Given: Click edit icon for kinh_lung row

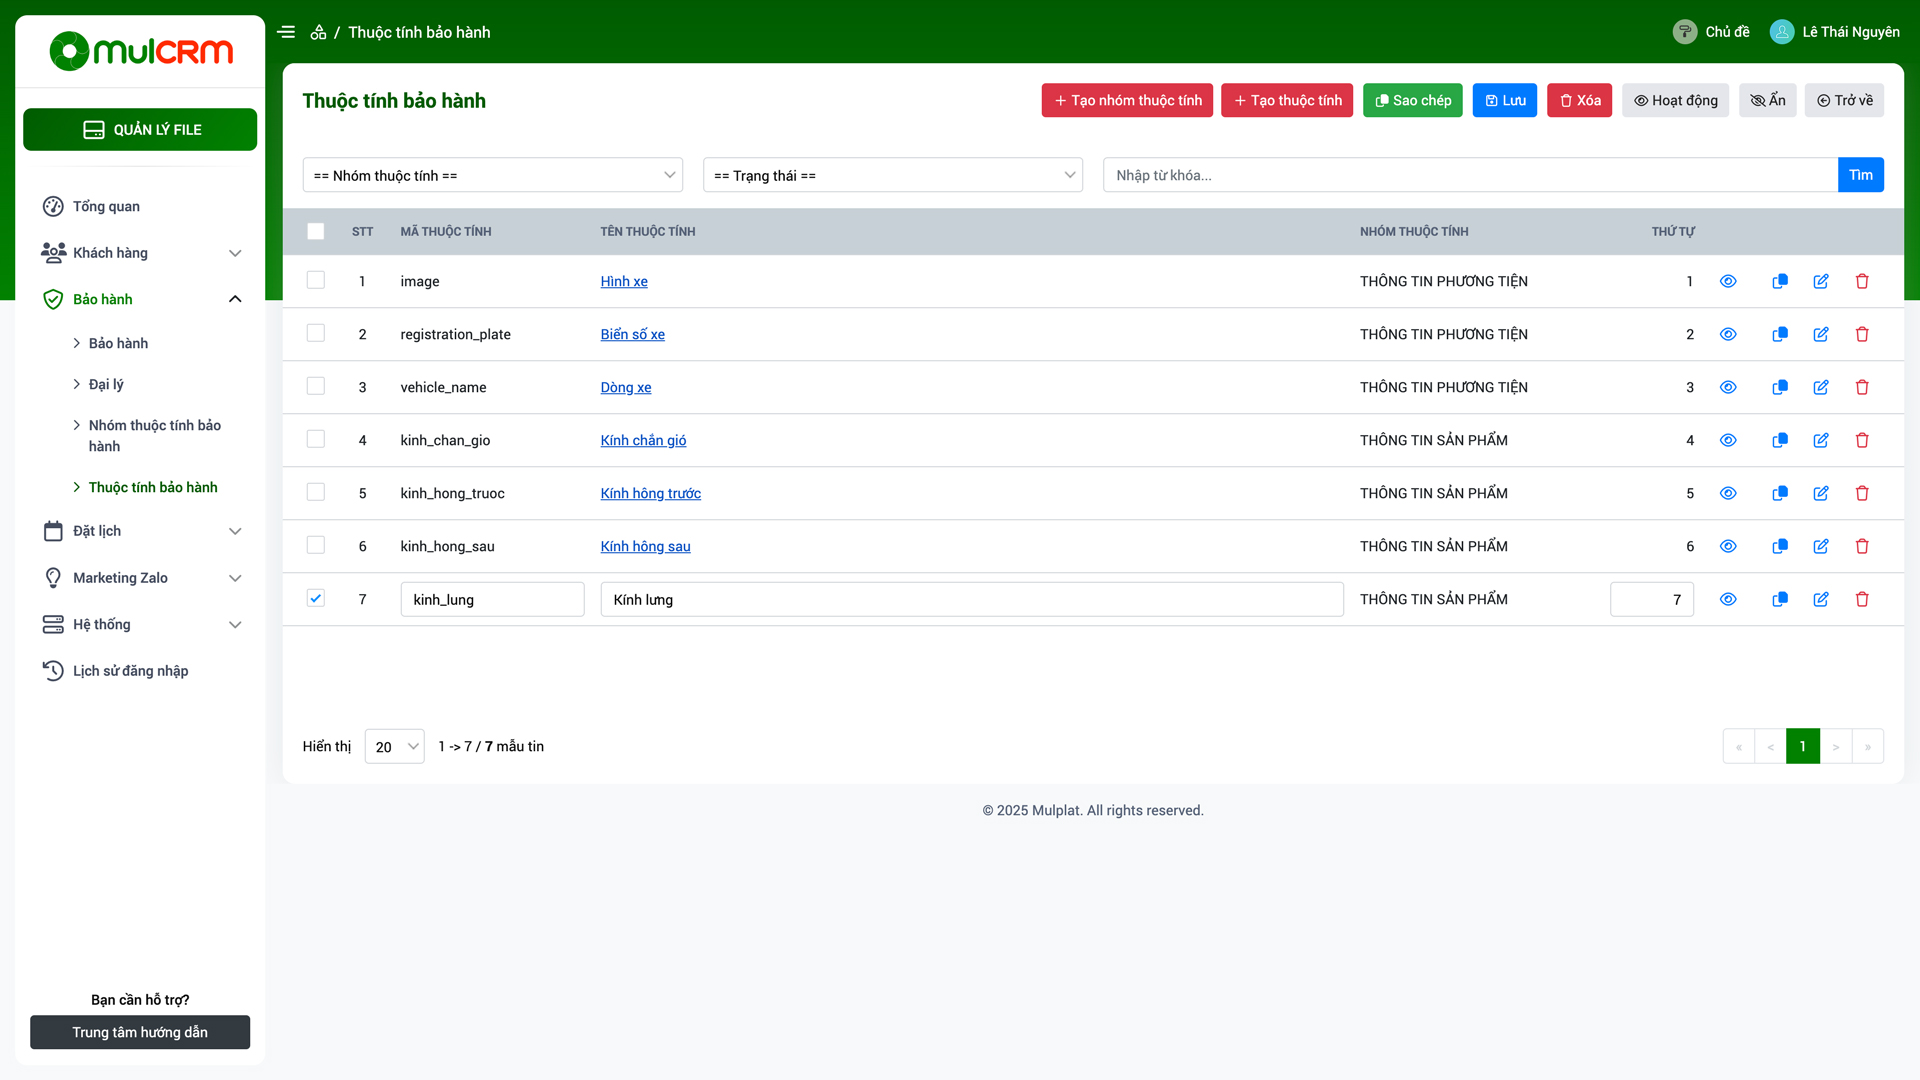Looking at the screenshot, I should pyautogui.click(x=1821, y=600).
